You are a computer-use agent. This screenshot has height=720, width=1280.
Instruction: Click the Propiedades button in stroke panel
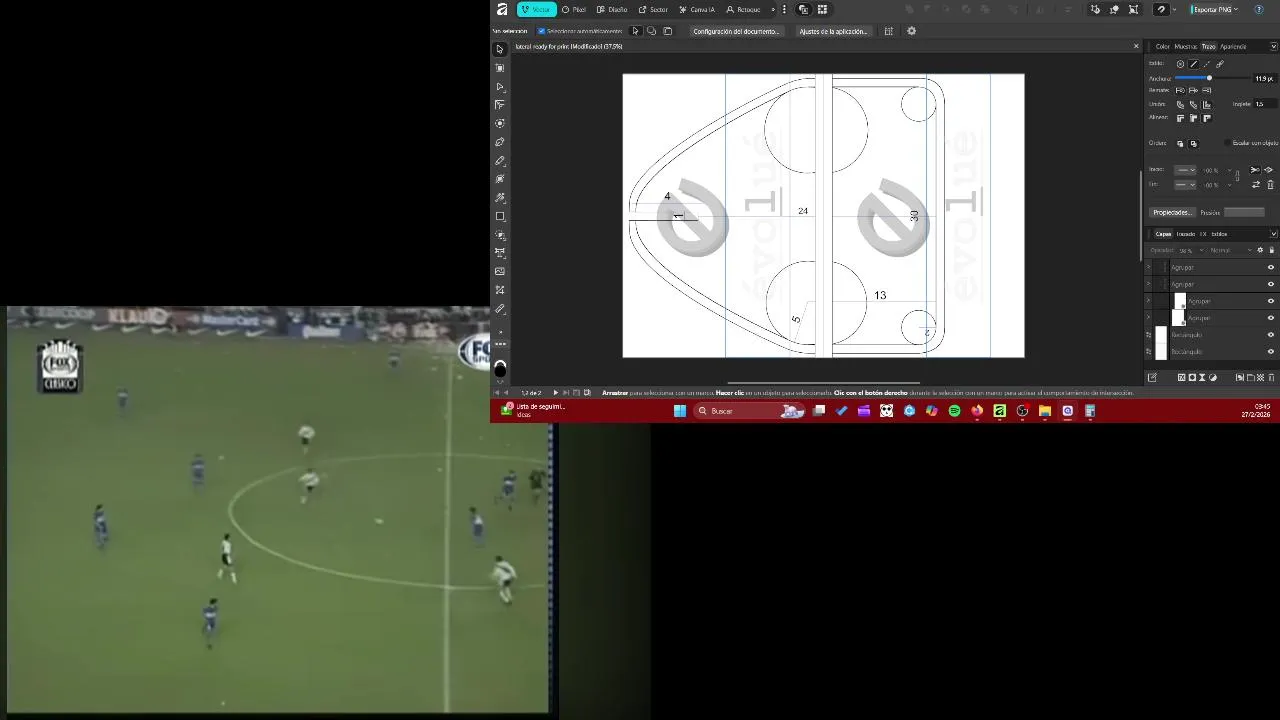(1172, 212)
